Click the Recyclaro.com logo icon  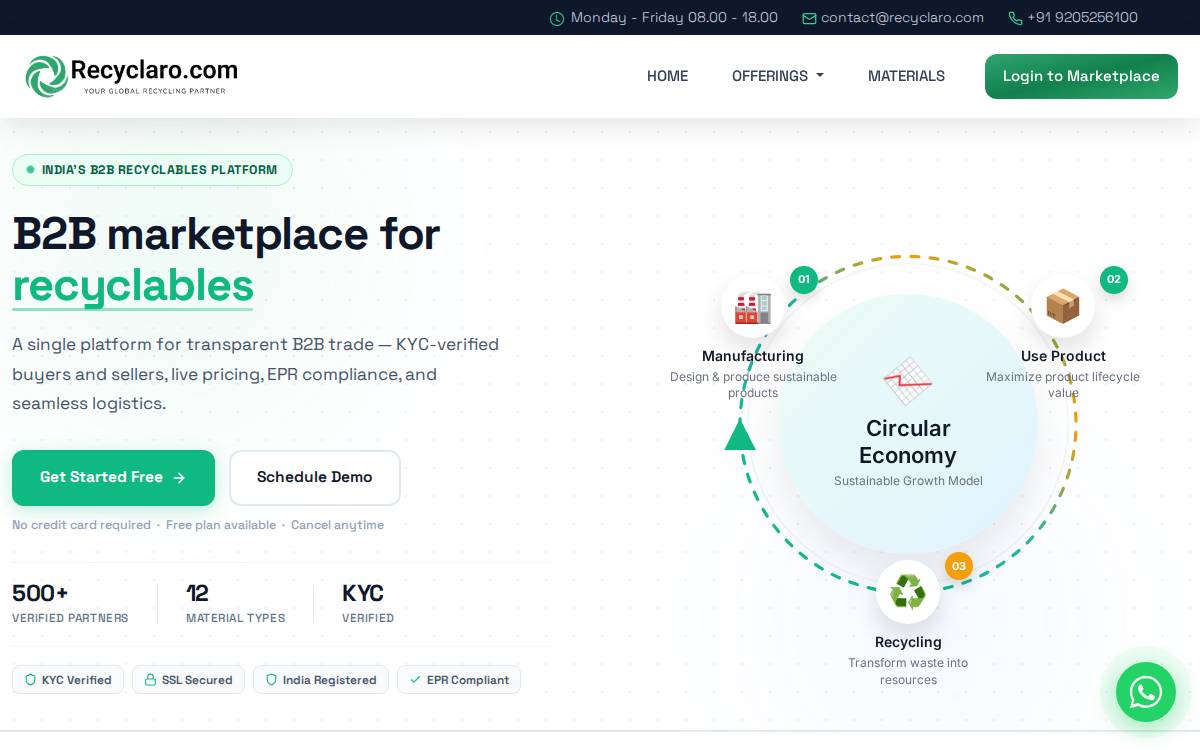tap(46, 76)
